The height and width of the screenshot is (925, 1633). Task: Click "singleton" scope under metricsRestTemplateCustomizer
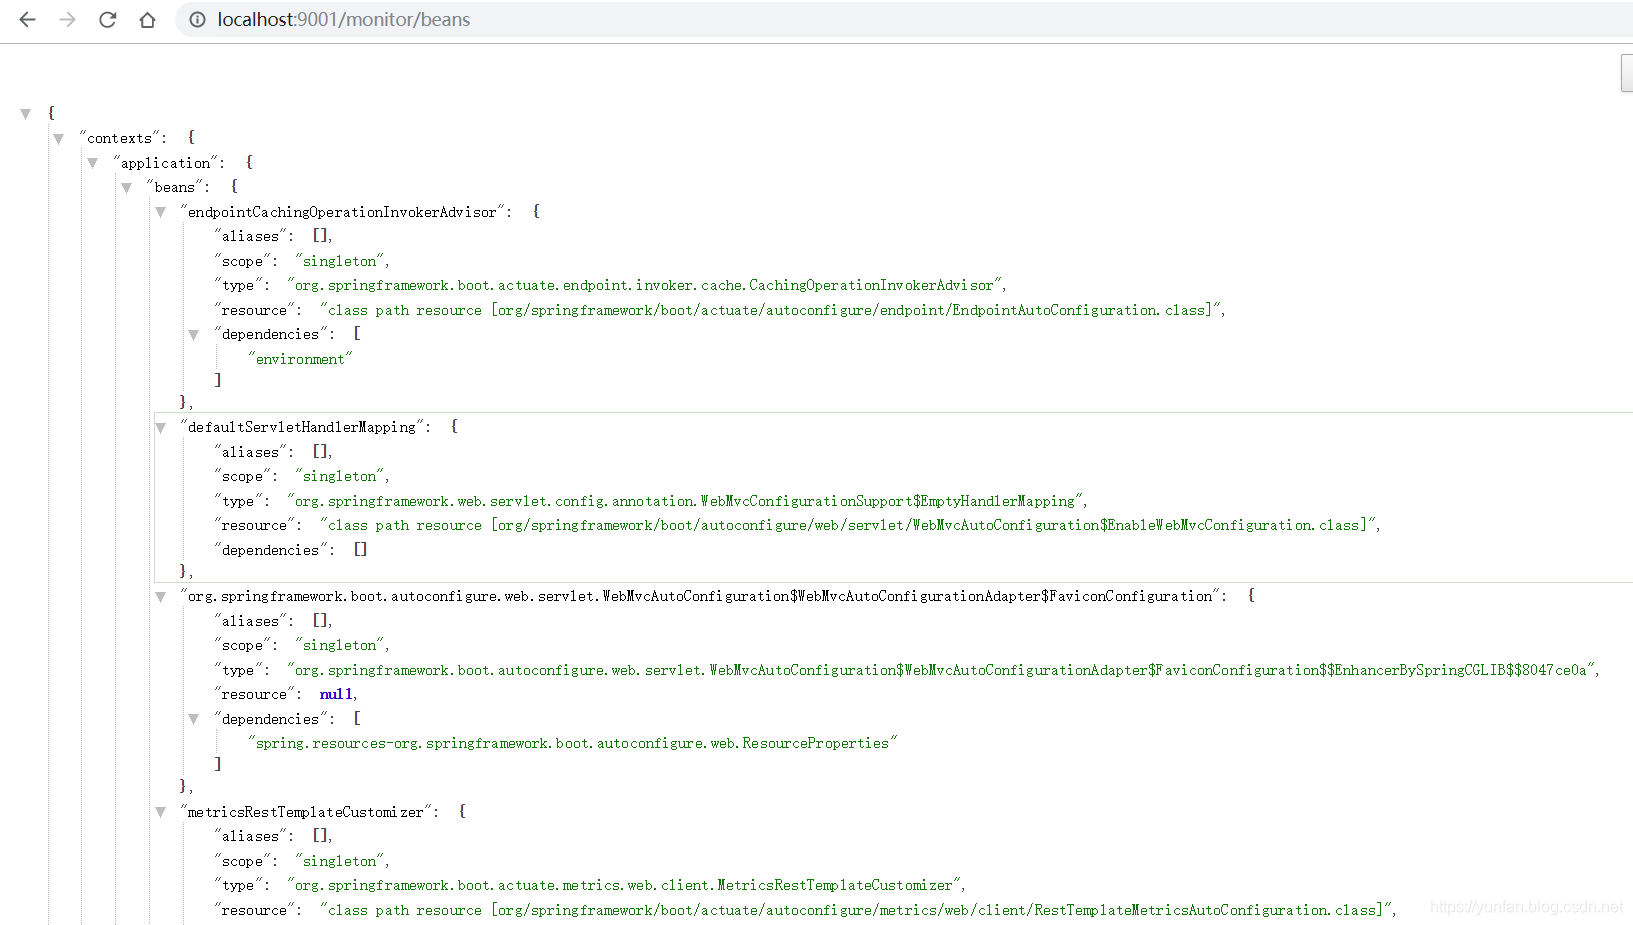[340, 861]
